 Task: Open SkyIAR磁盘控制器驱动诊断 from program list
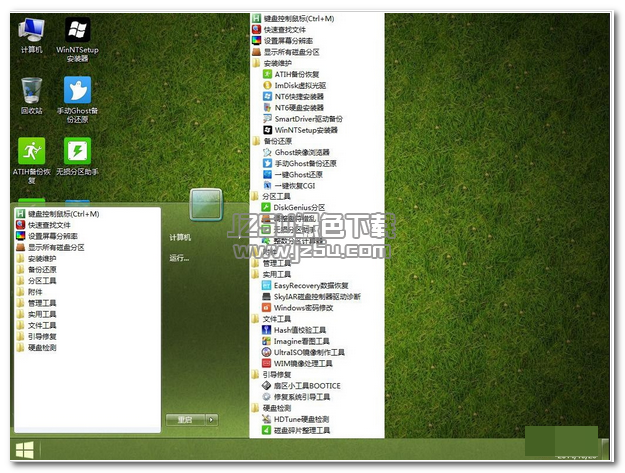click(x=311, y=297)
